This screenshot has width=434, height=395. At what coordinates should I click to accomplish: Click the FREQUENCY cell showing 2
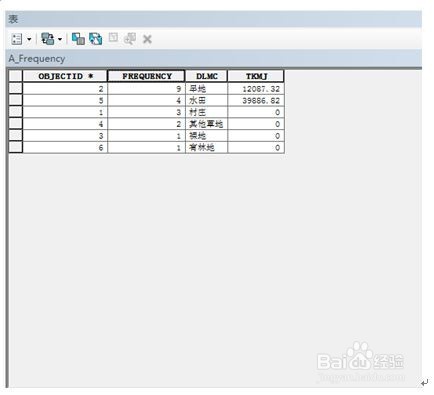[146, 124]
